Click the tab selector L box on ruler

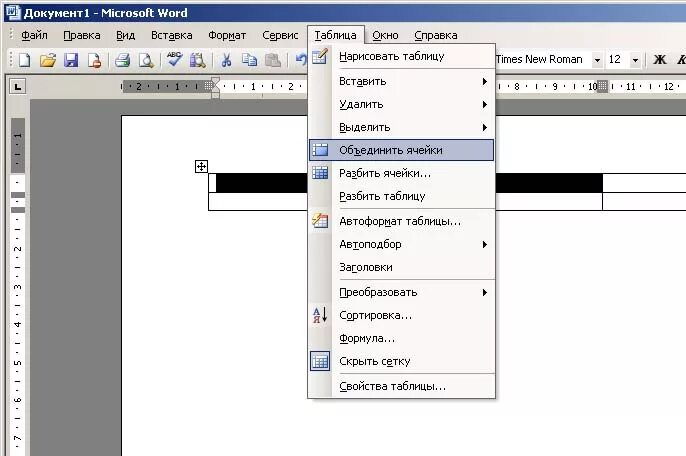coord(18,86)
